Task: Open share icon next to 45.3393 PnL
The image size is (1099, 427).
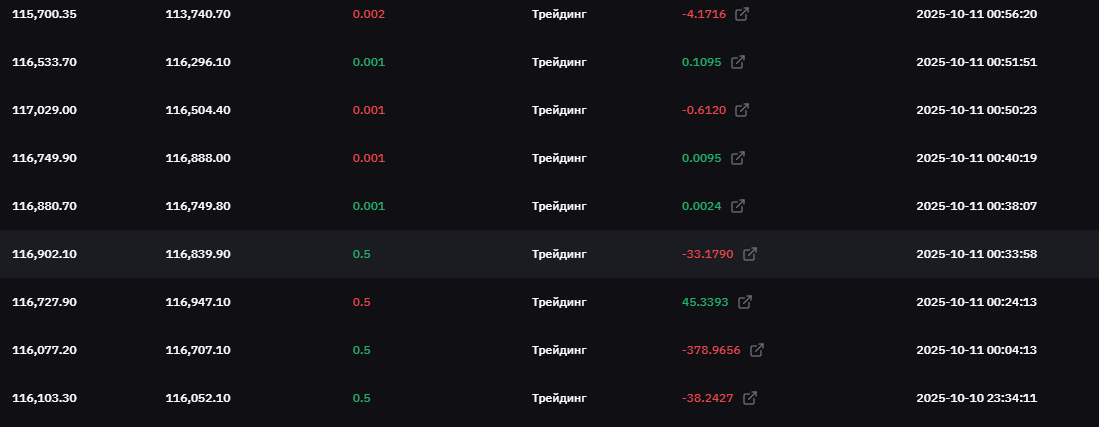Action: (744, 302)
